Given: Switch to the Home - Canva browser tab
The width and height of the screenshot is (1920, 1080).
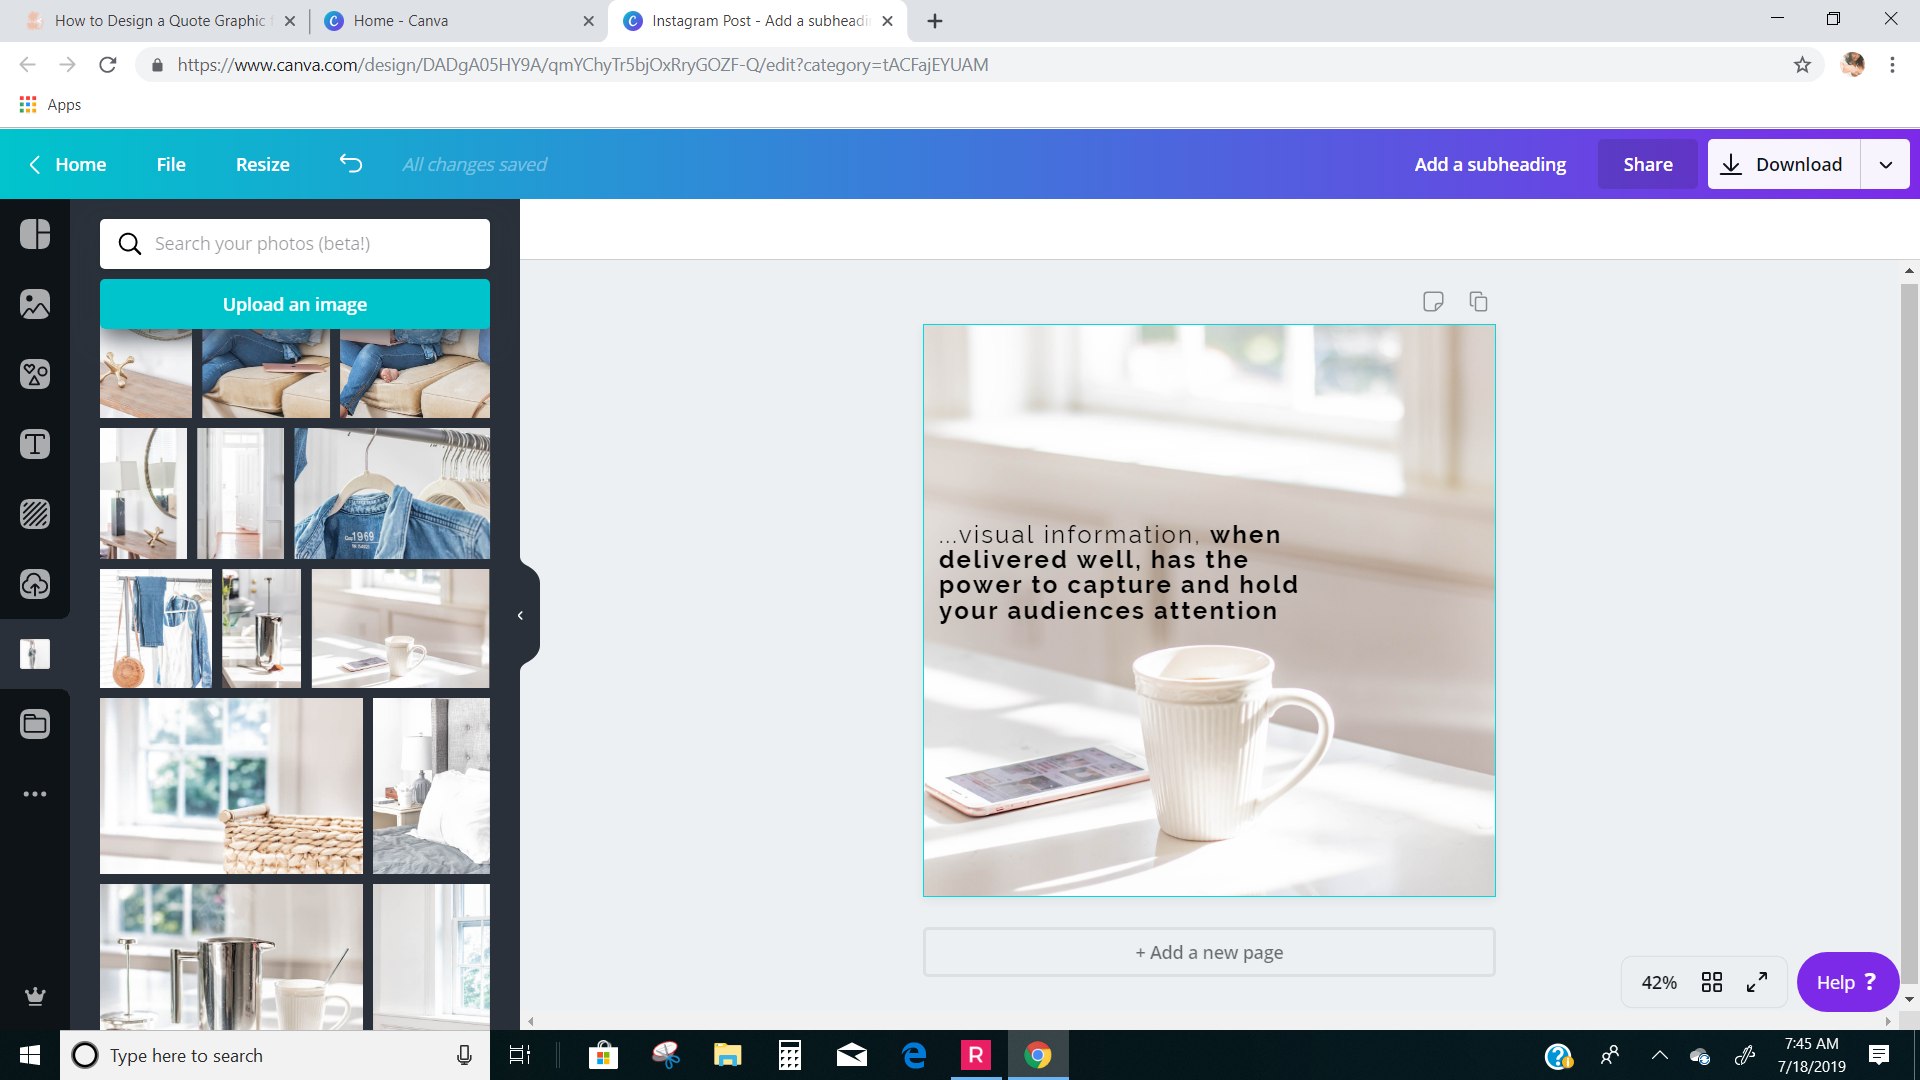Looking at the screenshot, I should pyautogui.click(x=400, y=20).
